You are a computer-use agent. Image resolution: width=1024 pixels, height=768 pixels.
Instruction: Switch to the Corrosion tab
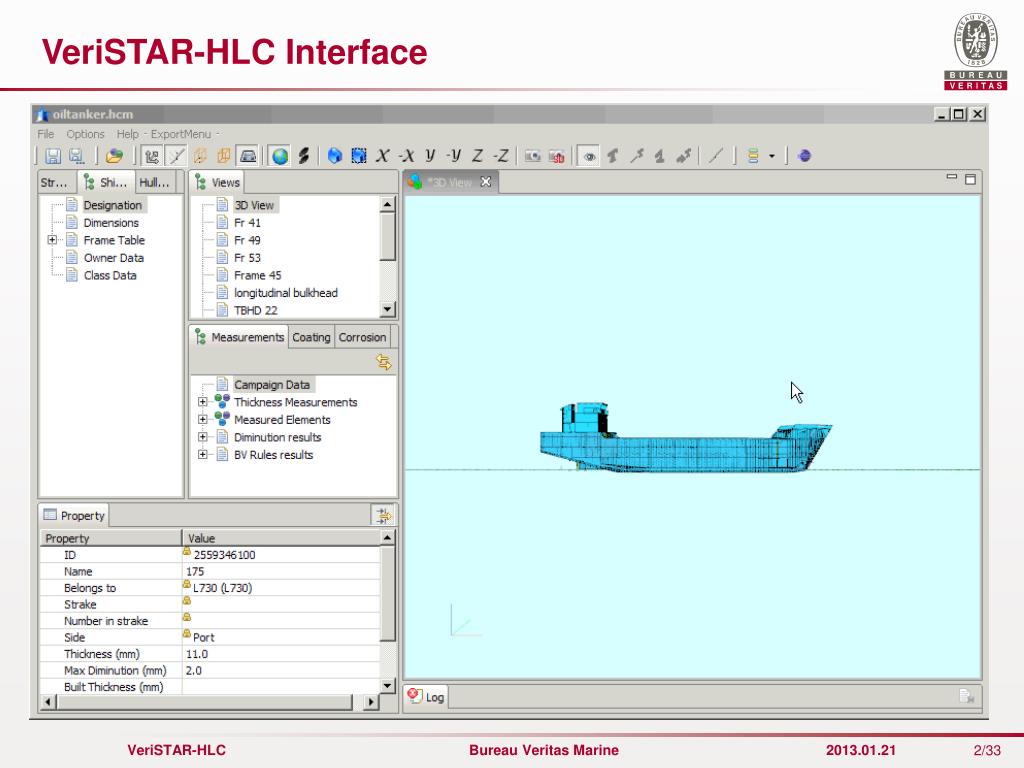coord(362,338)
